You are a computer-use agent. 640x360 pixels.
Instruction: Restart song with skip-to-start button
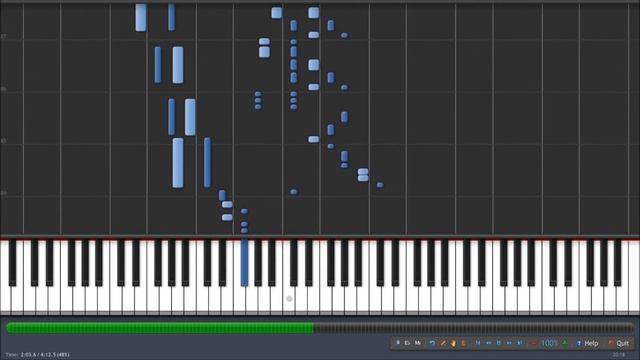coord(478,343)
